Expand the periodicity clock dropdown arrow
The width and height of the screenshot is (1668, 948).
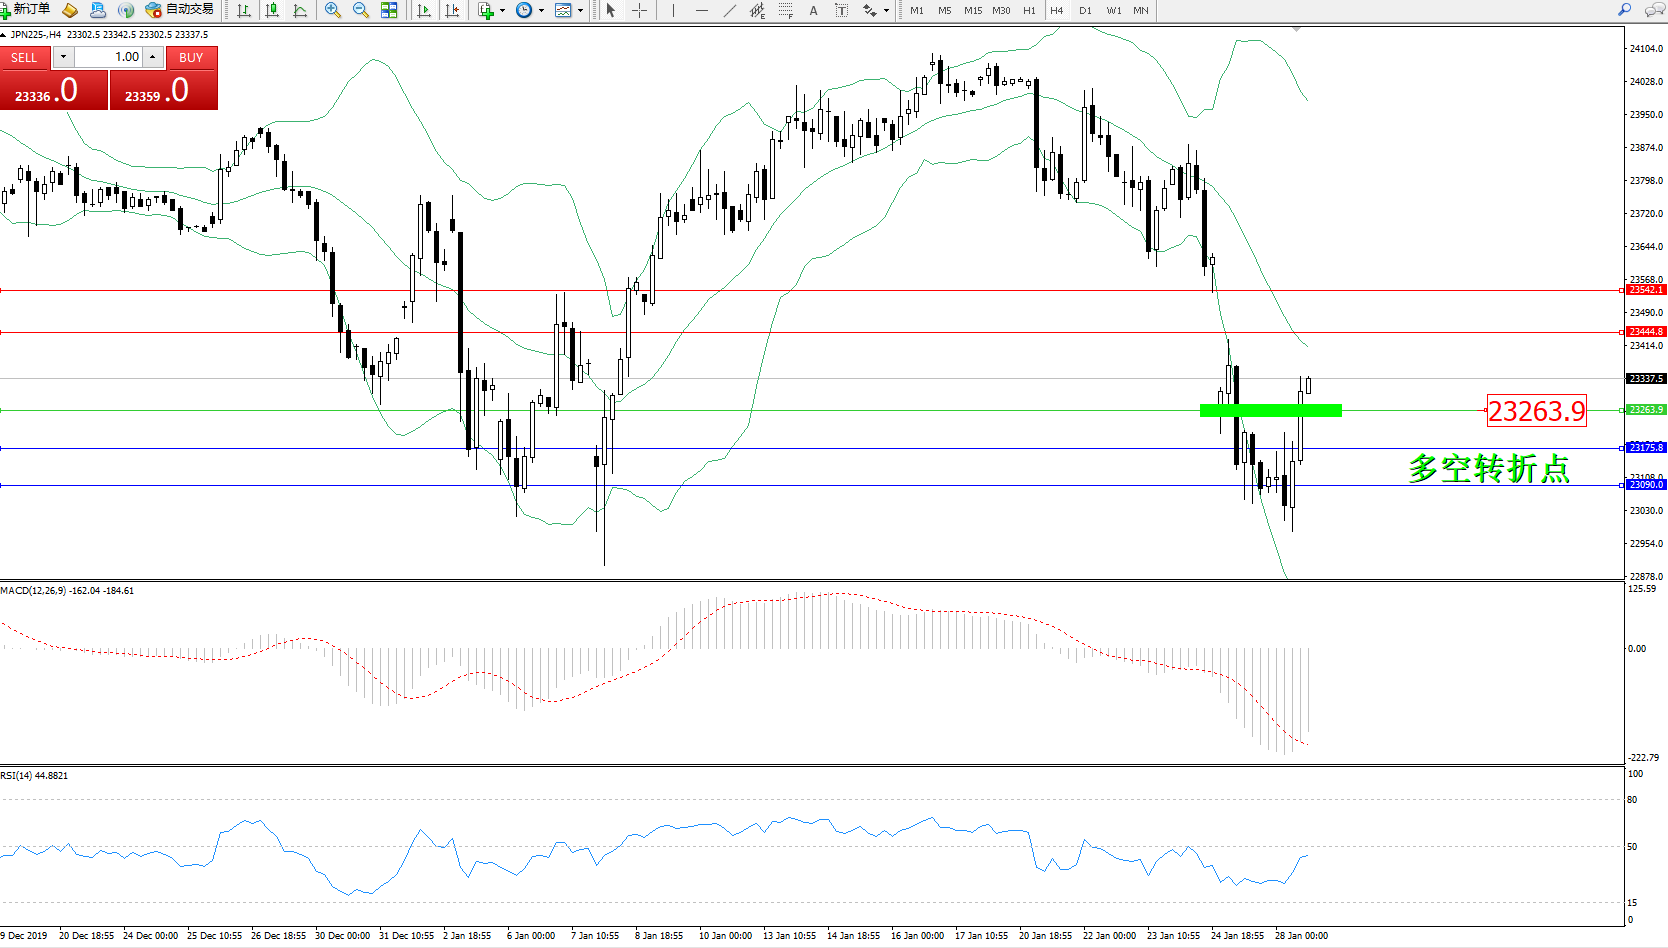pyautogui.click(x=541, y=10)
